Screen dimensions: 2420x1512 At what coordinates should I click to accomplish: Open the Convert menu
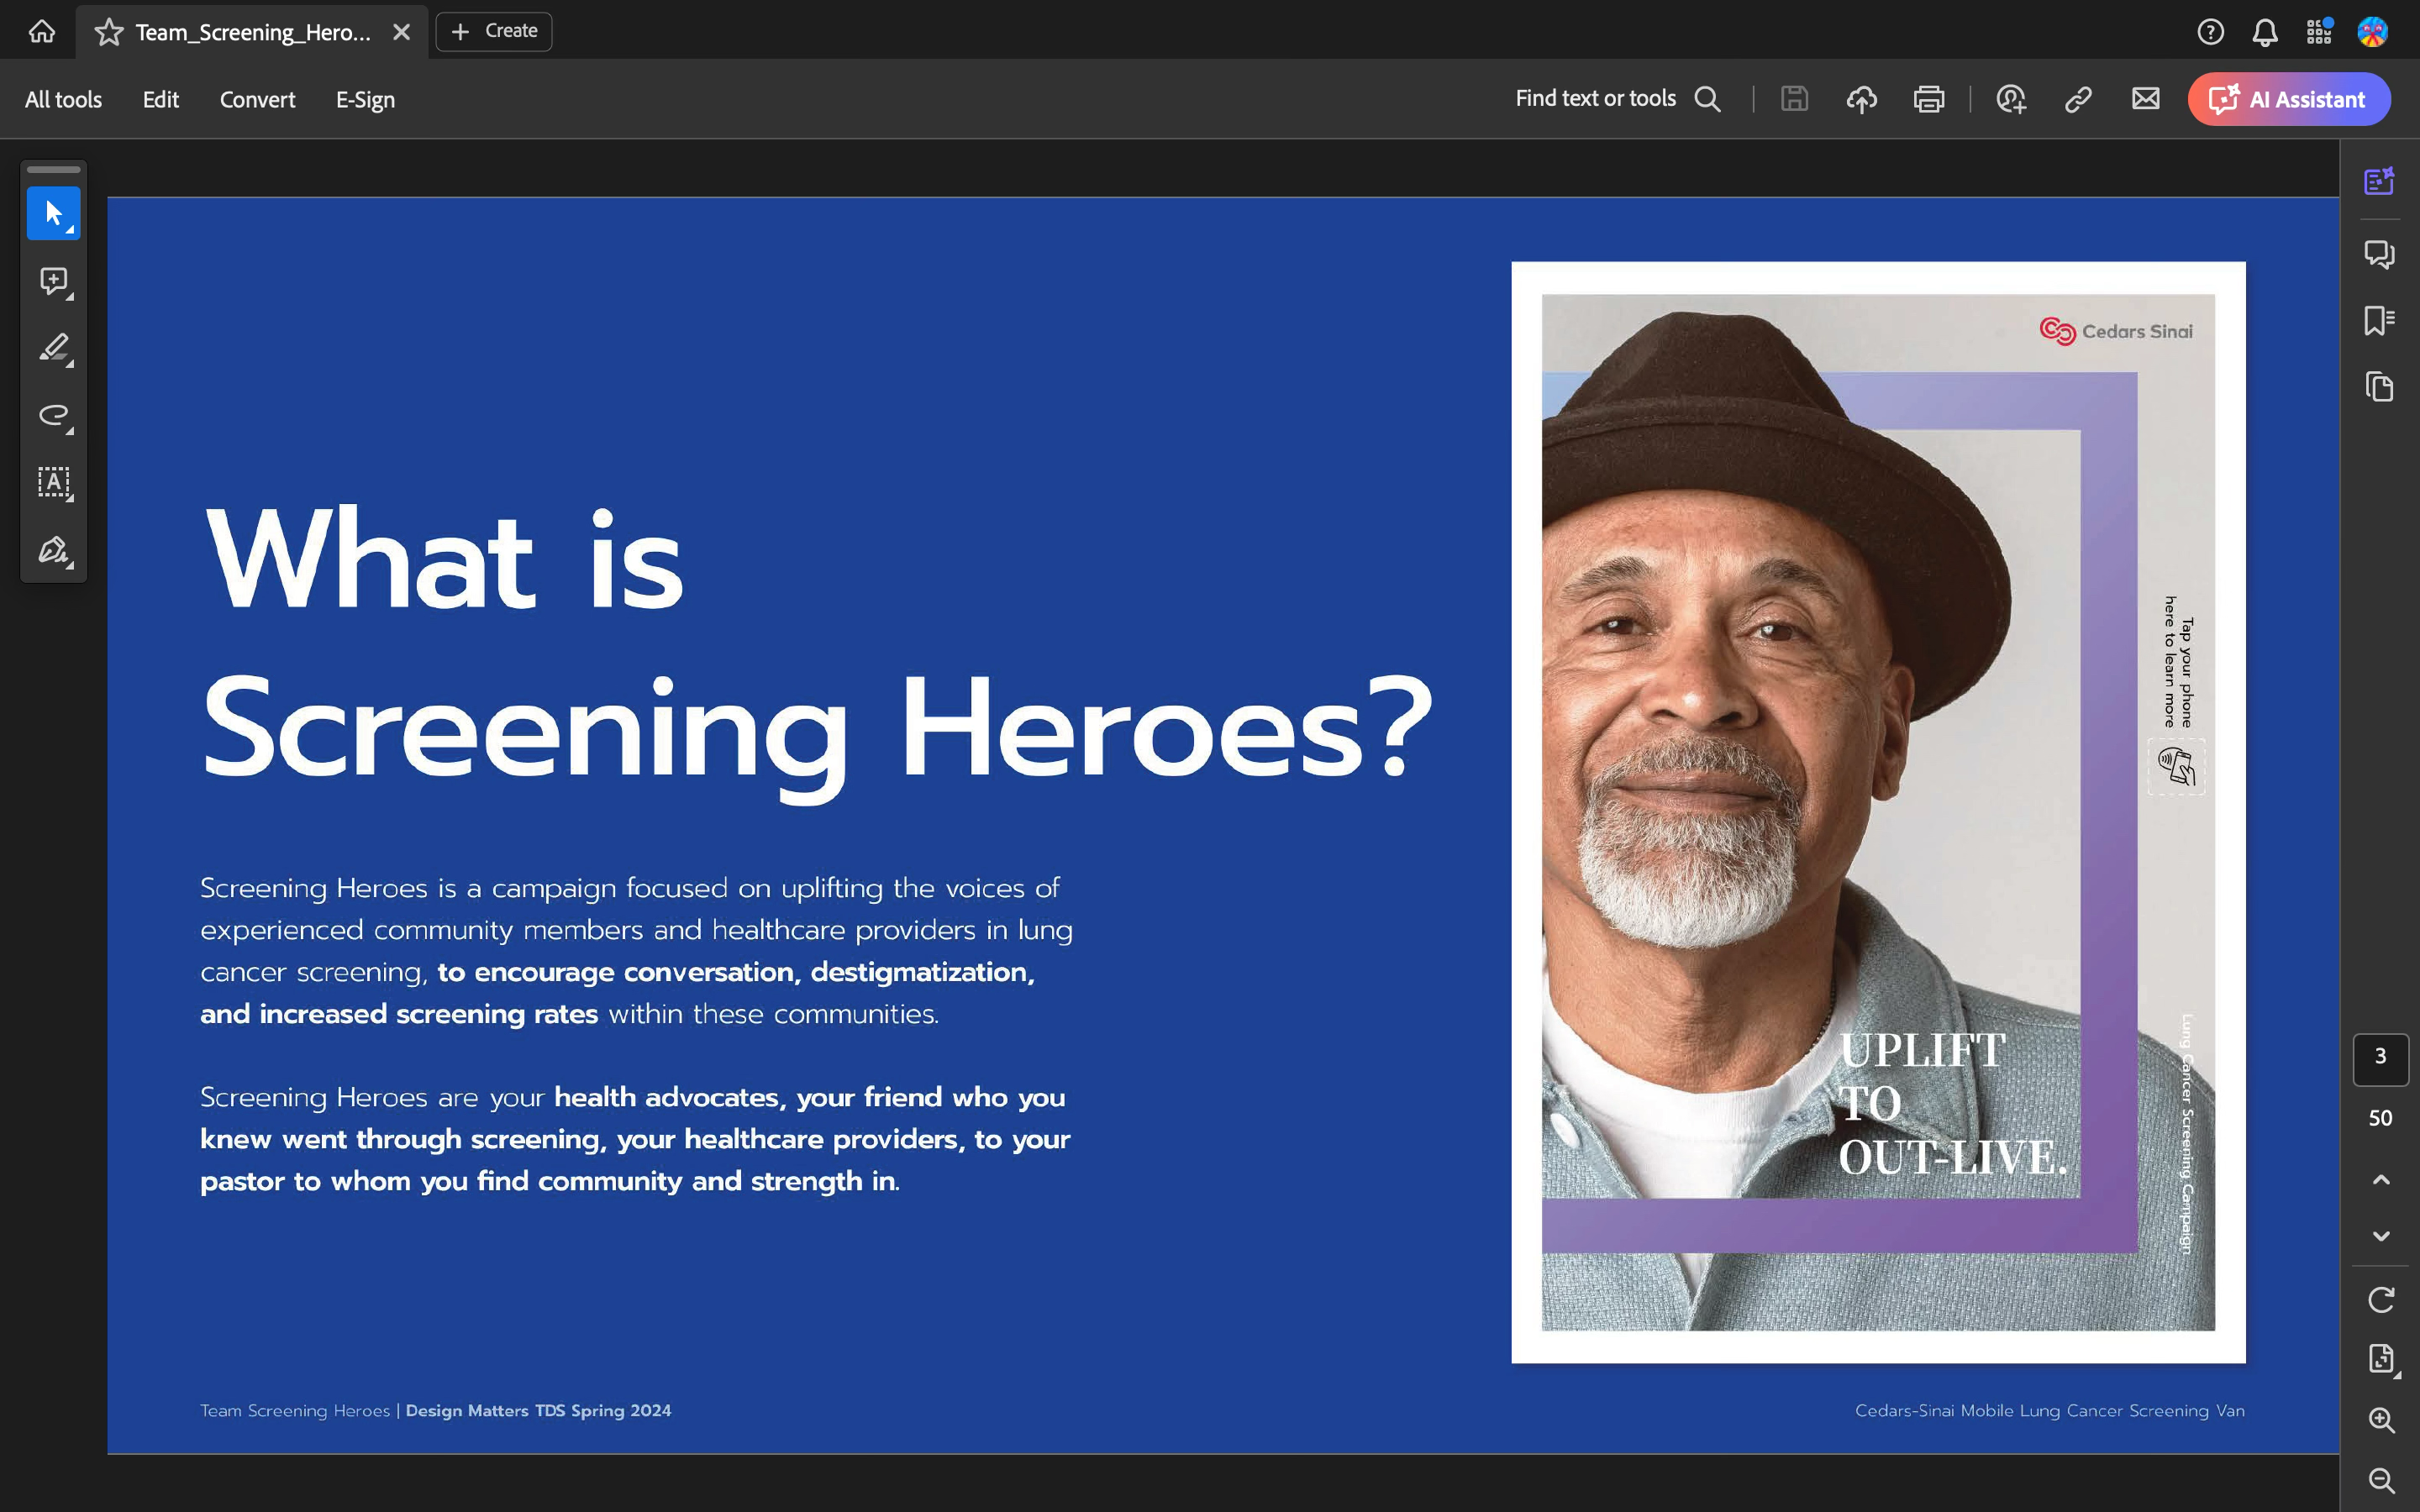pyautogui.click(x=257, y=99)
